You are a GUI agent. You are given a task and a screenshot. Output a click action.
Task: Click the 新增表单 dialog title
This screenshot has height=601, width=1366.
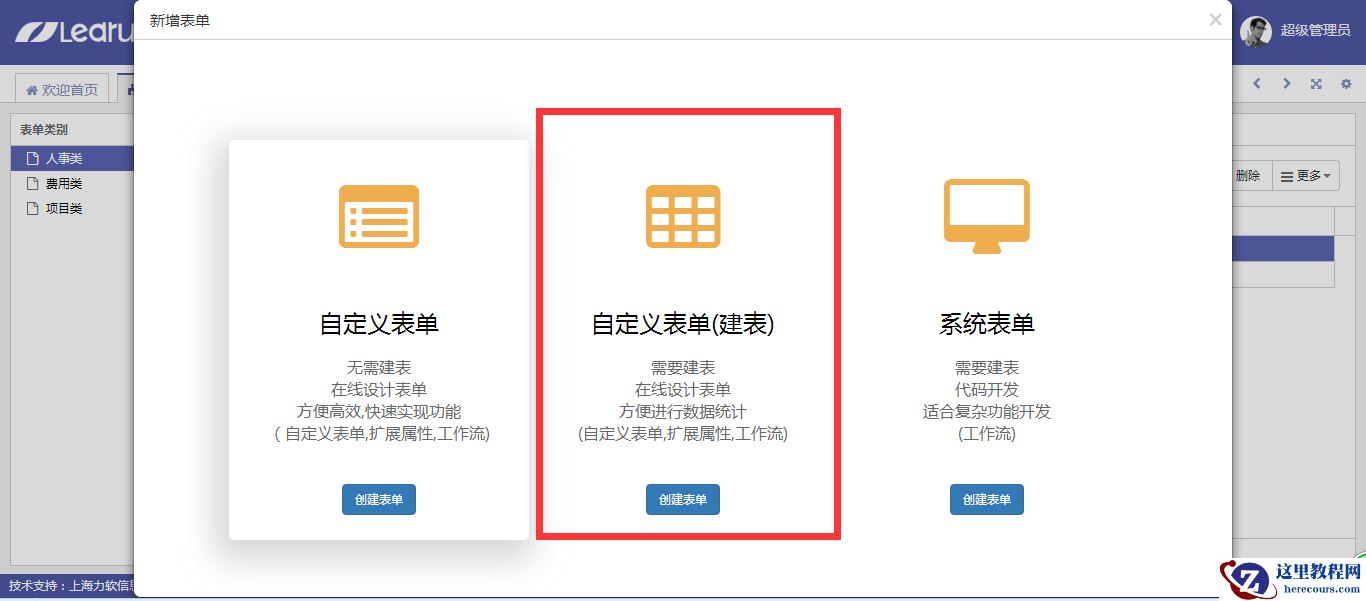click(x=180, y=20)
